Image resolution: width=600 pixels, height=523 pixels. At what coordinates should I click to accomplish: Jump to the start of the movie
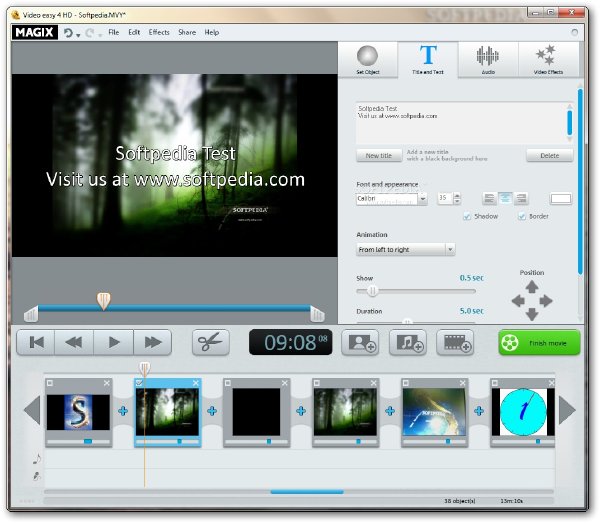[x=36, y=342]
